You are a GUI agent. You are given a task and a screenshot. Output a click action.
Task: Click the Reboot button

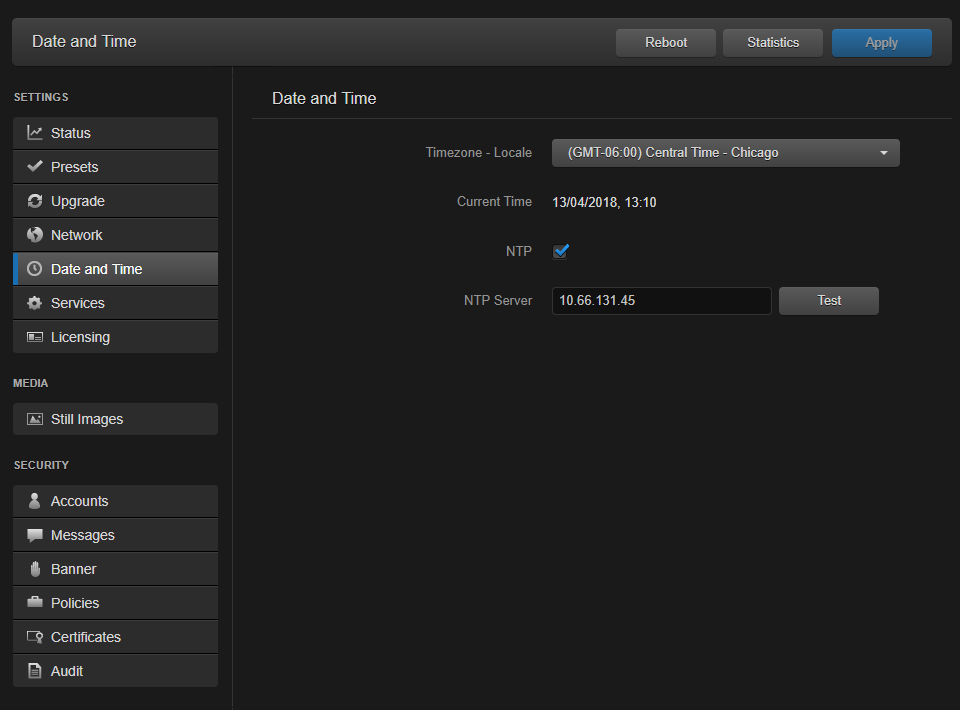[666, 43]
